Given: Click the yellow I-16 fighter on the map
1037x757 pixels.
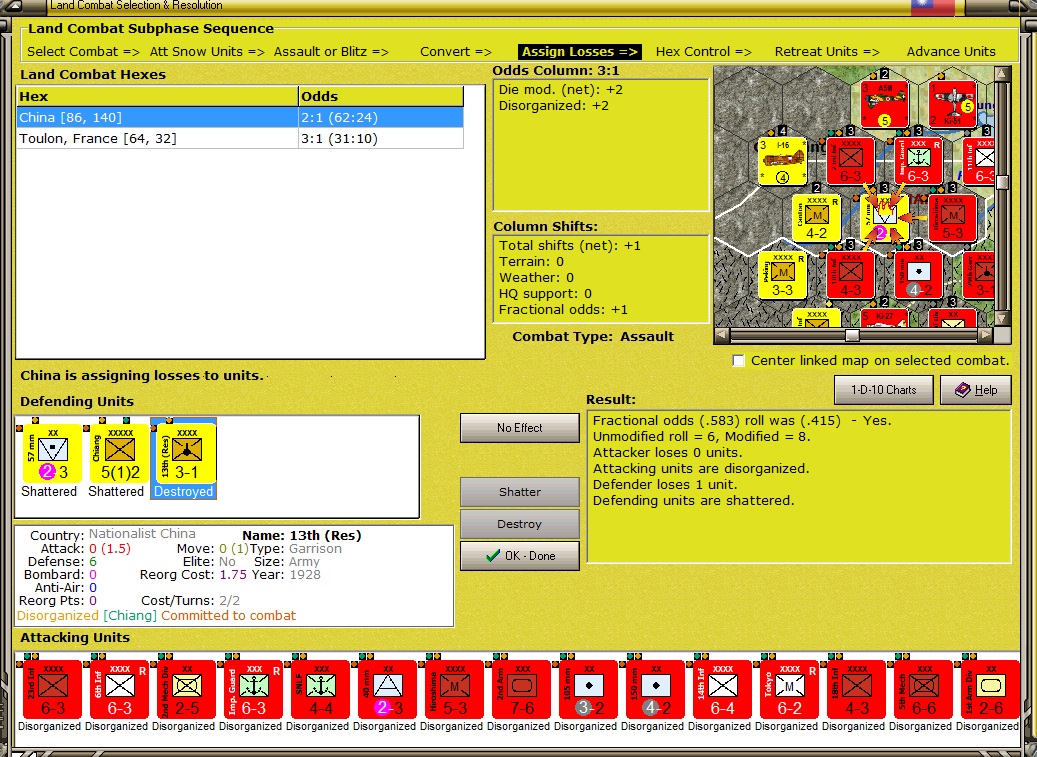Looking at the screenshot, I should [x=783, y=161].
